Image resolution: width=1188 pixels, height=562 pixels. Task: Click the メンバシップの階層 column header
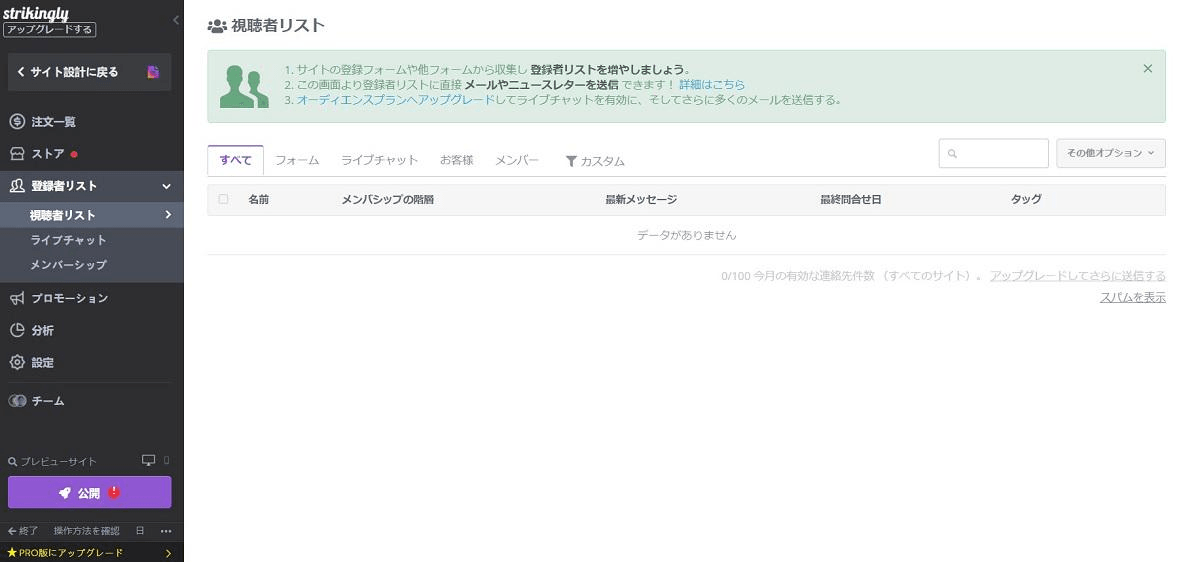pyautogui.click(x=388, y=200)
